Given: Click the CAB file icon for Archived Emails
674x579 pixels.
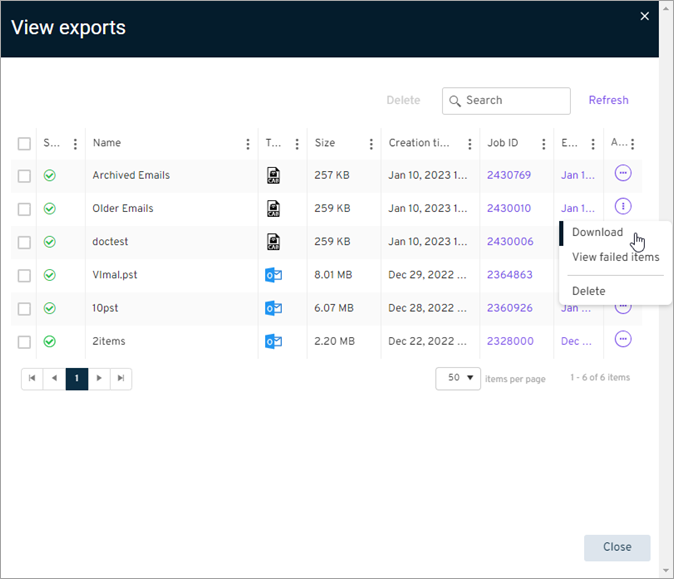Looking at the screenshot, I should (273, 175).
